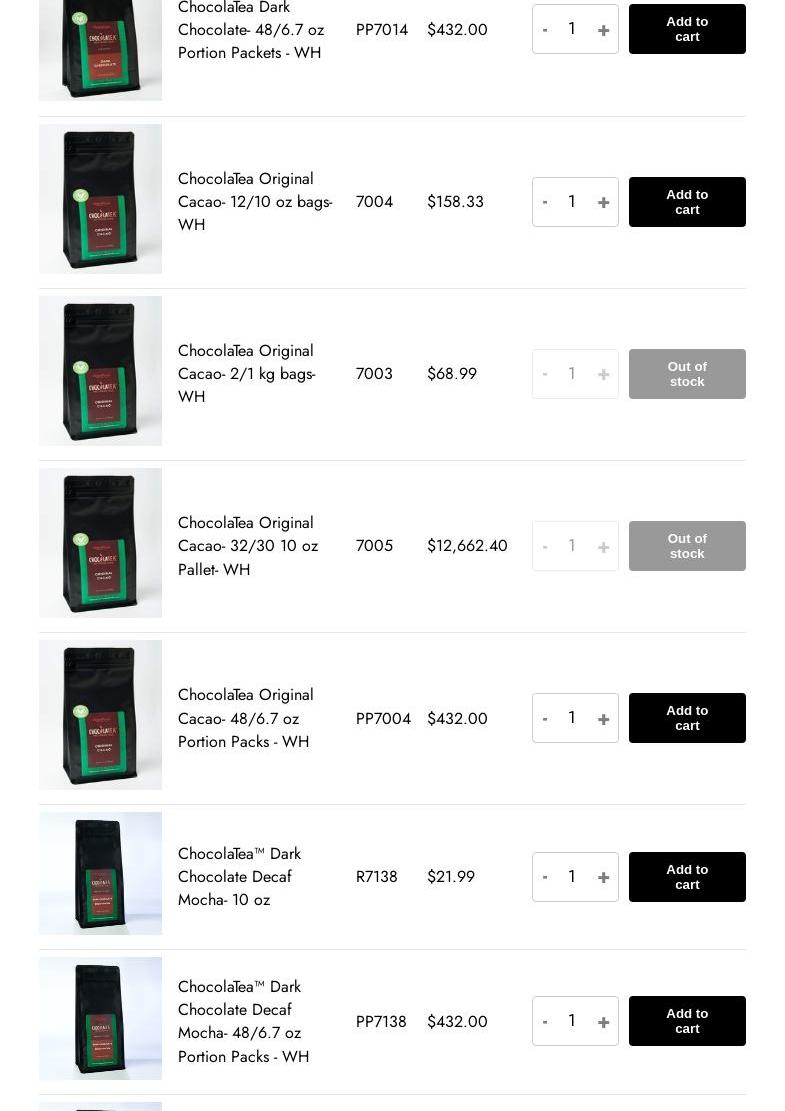The width and height of the screenshot is (785, 1111).
Task: Increase quantity of Dark Chocolate Decaf Mocha 10 oz
Action: (x=603, y=877)
